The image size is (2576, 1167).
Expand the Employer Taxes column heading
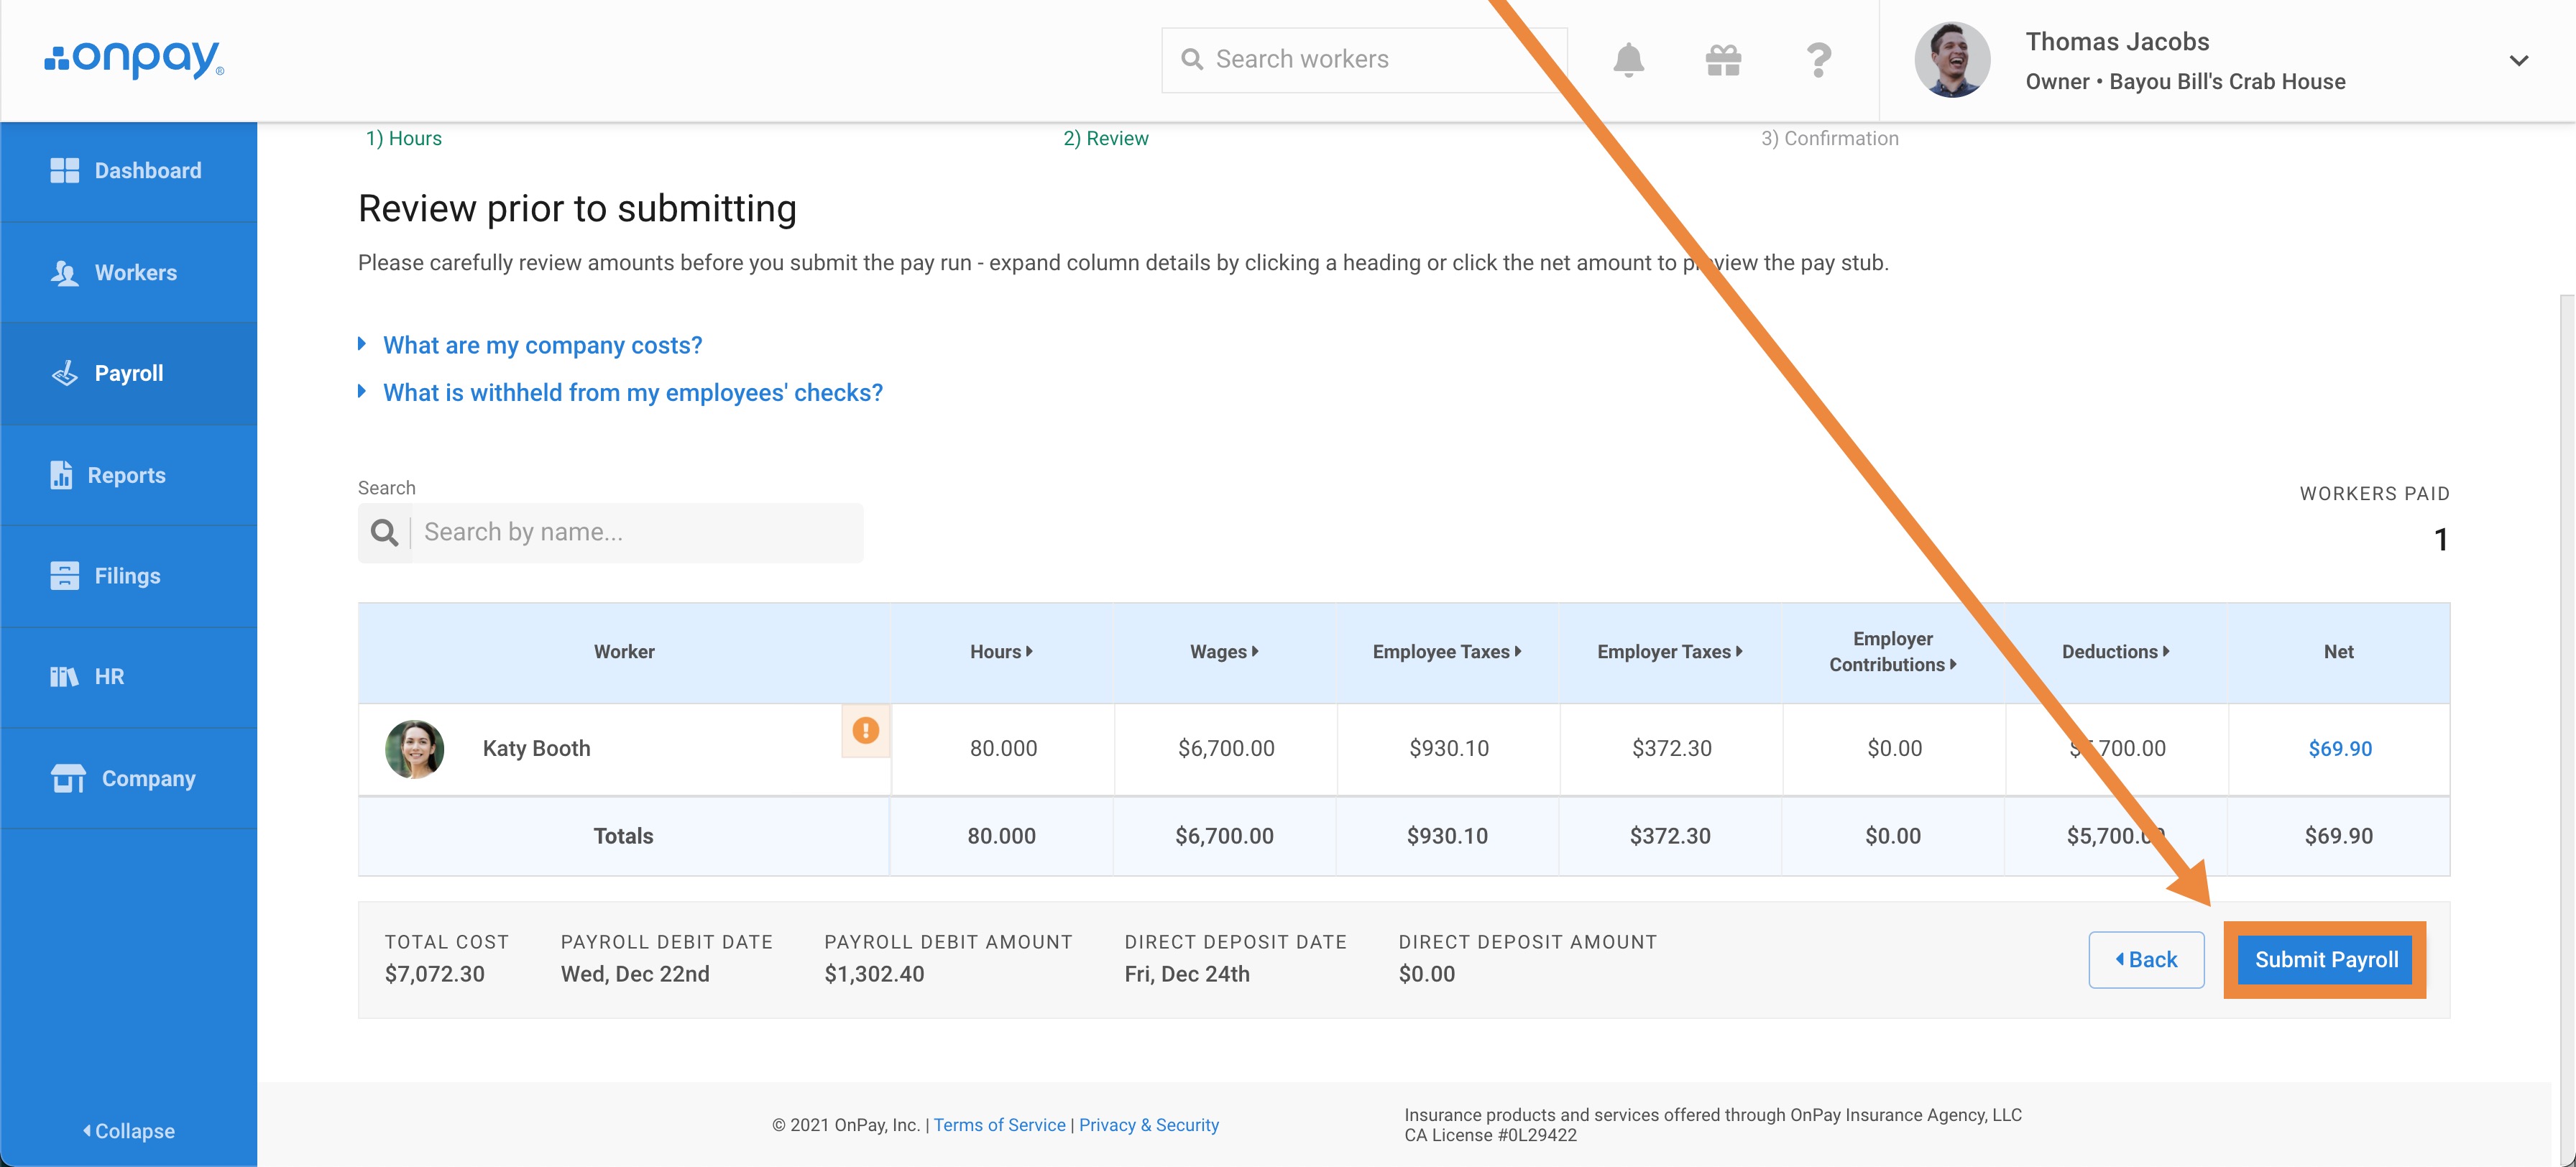(1670, 652)
